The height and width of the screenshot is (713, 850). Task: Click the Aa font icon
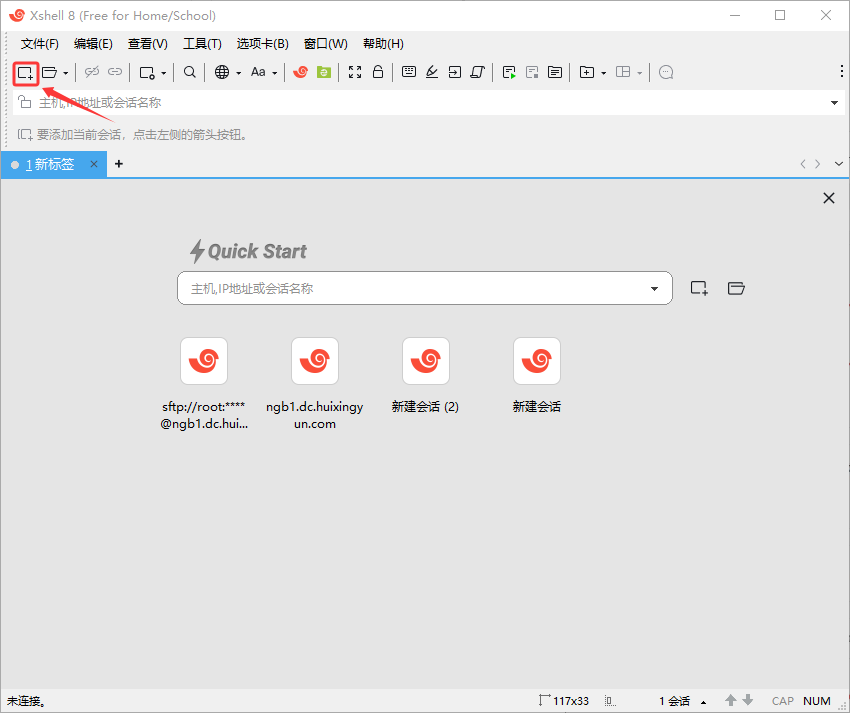[x=258, y=72]
